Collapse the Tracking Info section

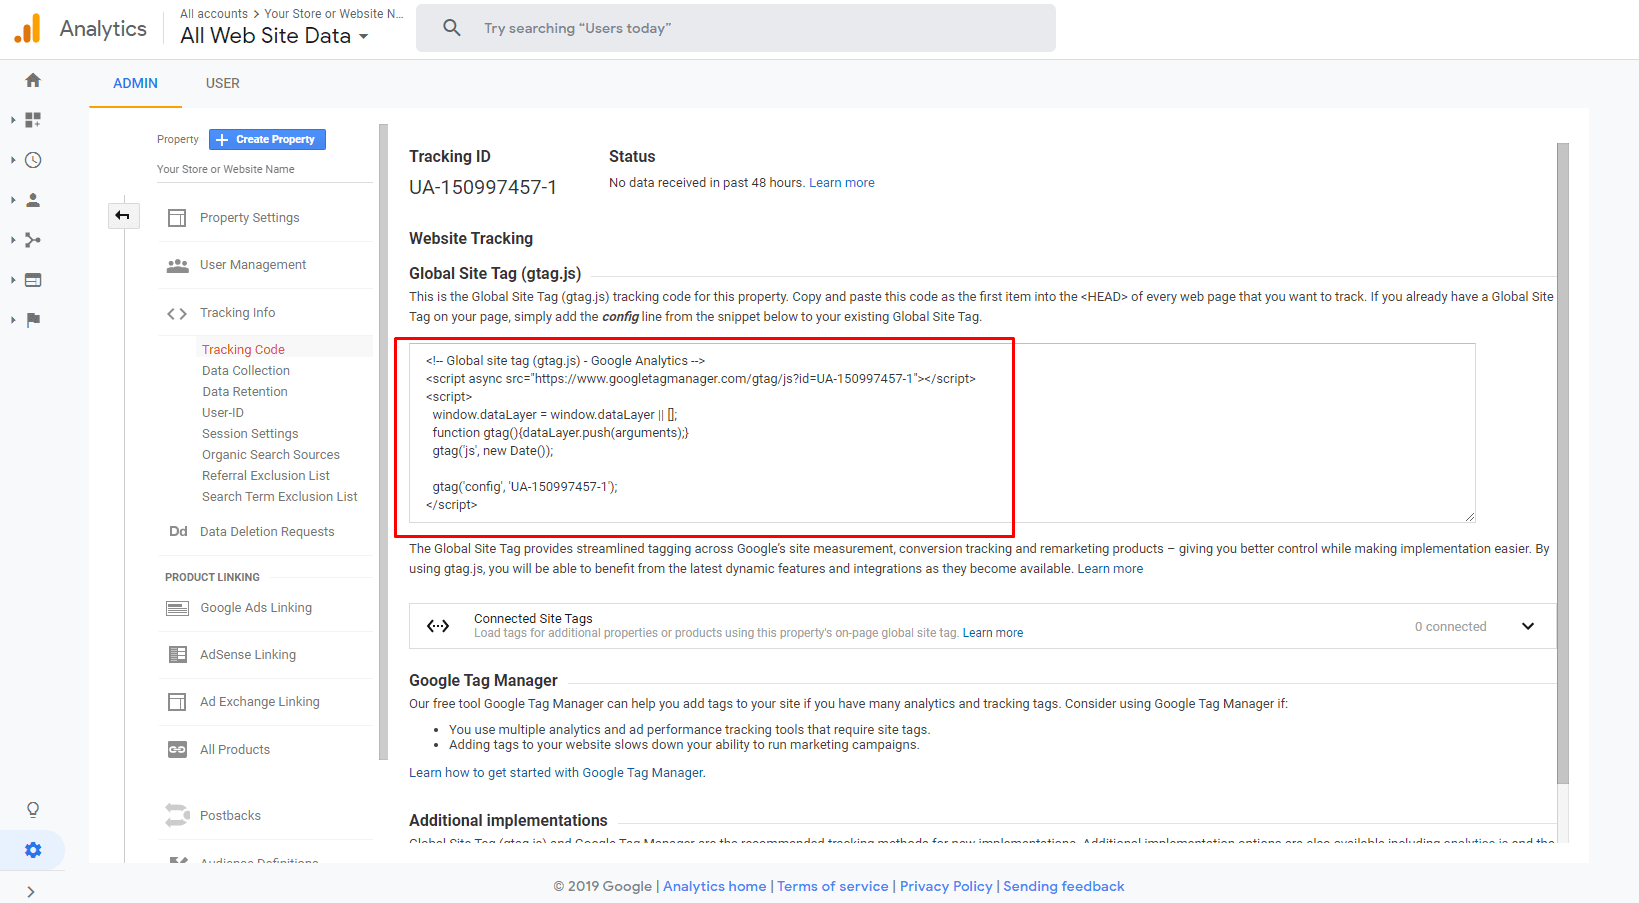pos(237,313)
